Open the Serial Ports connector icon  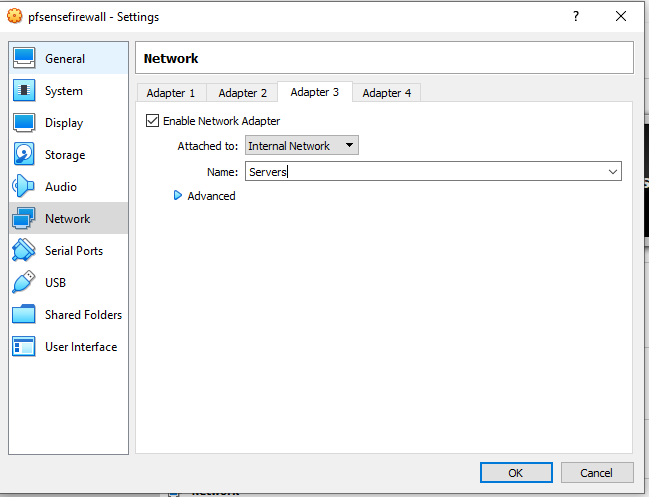coord(24,250)
